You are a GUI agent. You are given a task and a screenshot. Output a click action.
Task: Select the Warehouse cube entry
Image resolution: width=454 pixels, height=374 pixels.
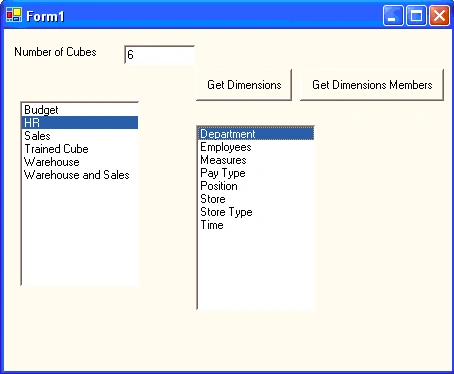pos(80,162)
